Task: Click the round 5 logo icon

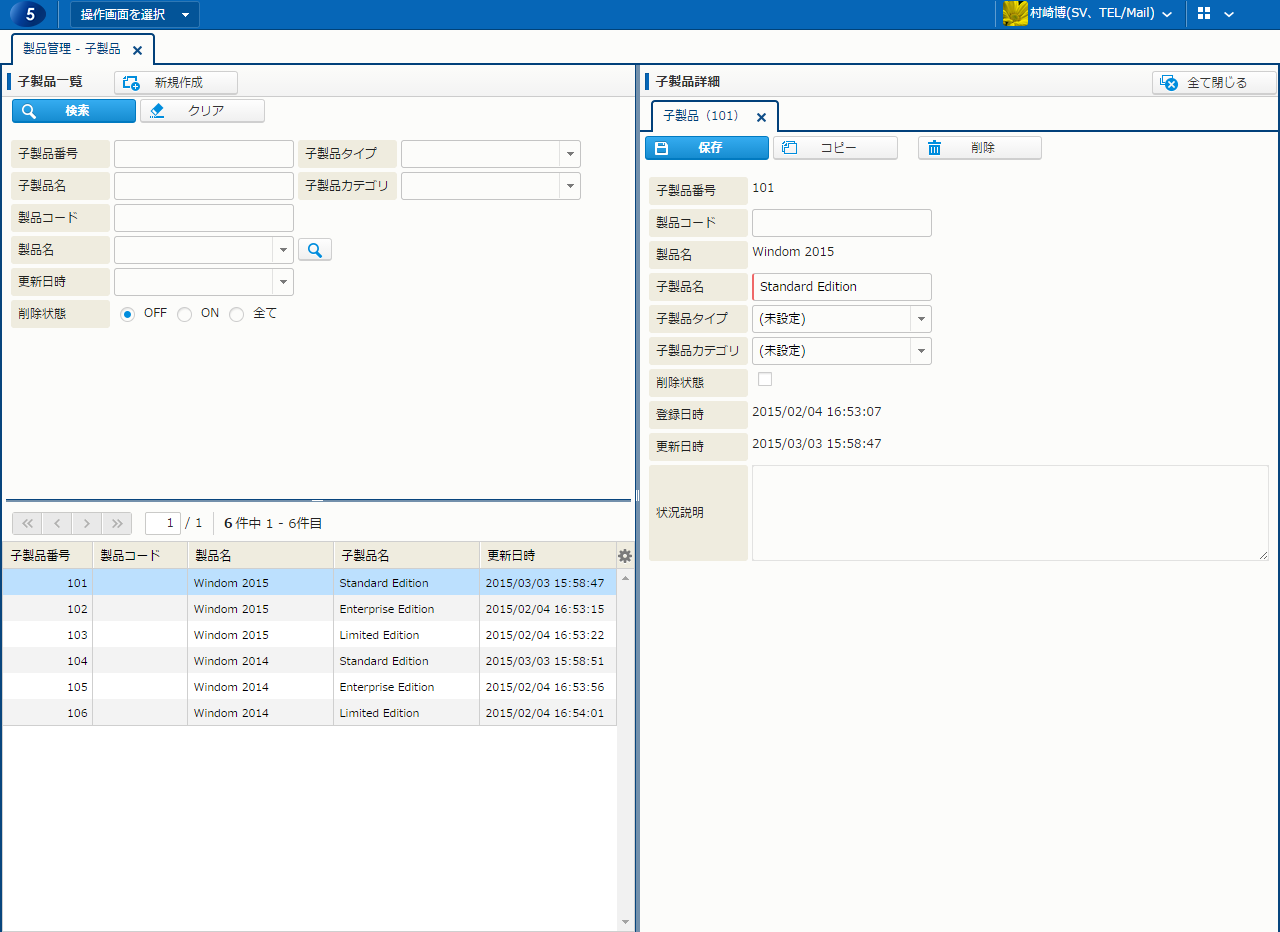Action: click(29, 14)
